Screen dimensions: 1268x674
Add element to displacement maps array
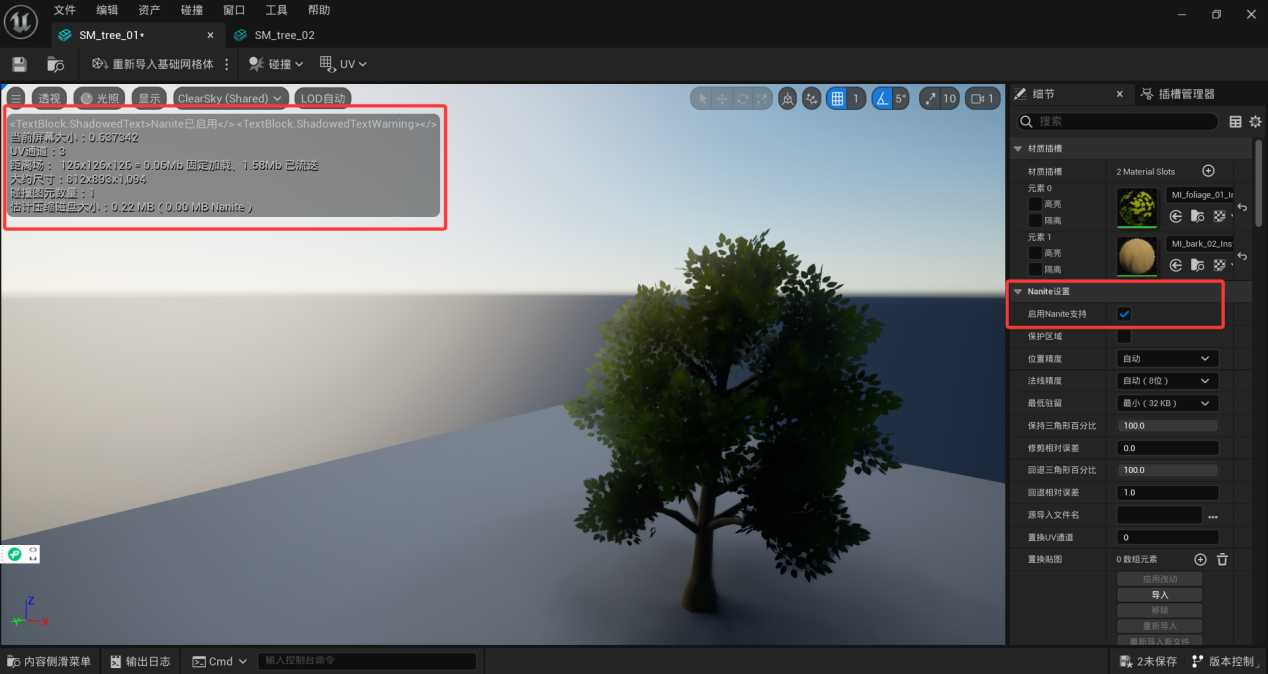click(1201, 559)
